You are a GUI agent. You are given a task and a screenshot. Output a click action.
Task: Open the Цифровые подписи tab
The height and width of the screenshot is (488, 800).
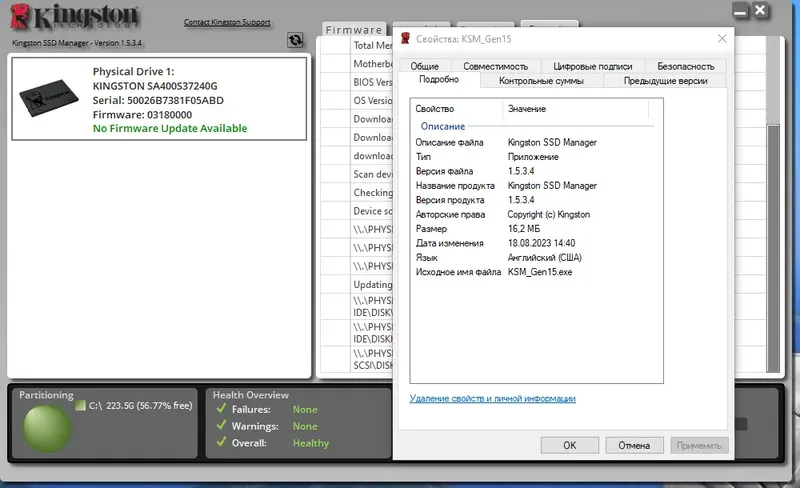click(592, 66)
